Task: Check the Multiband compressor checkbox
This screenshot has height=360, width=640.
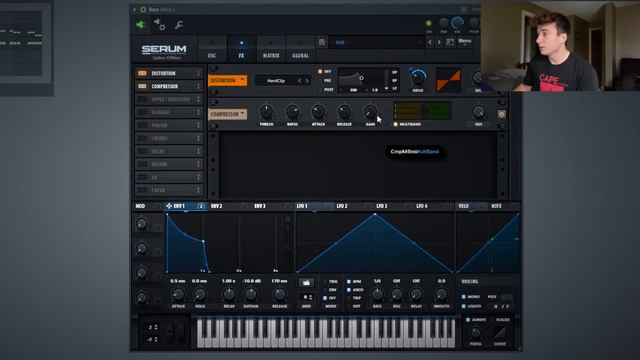Action: pyautogui.click(x=395, y=124)
